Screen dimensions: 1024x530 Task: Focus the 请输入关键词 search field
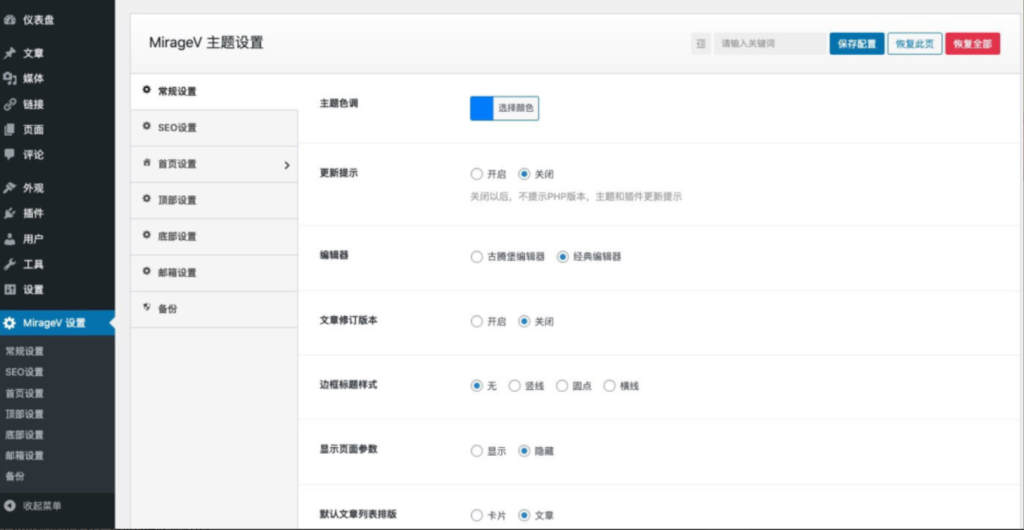pyautogui.click(x=770, y=44)
